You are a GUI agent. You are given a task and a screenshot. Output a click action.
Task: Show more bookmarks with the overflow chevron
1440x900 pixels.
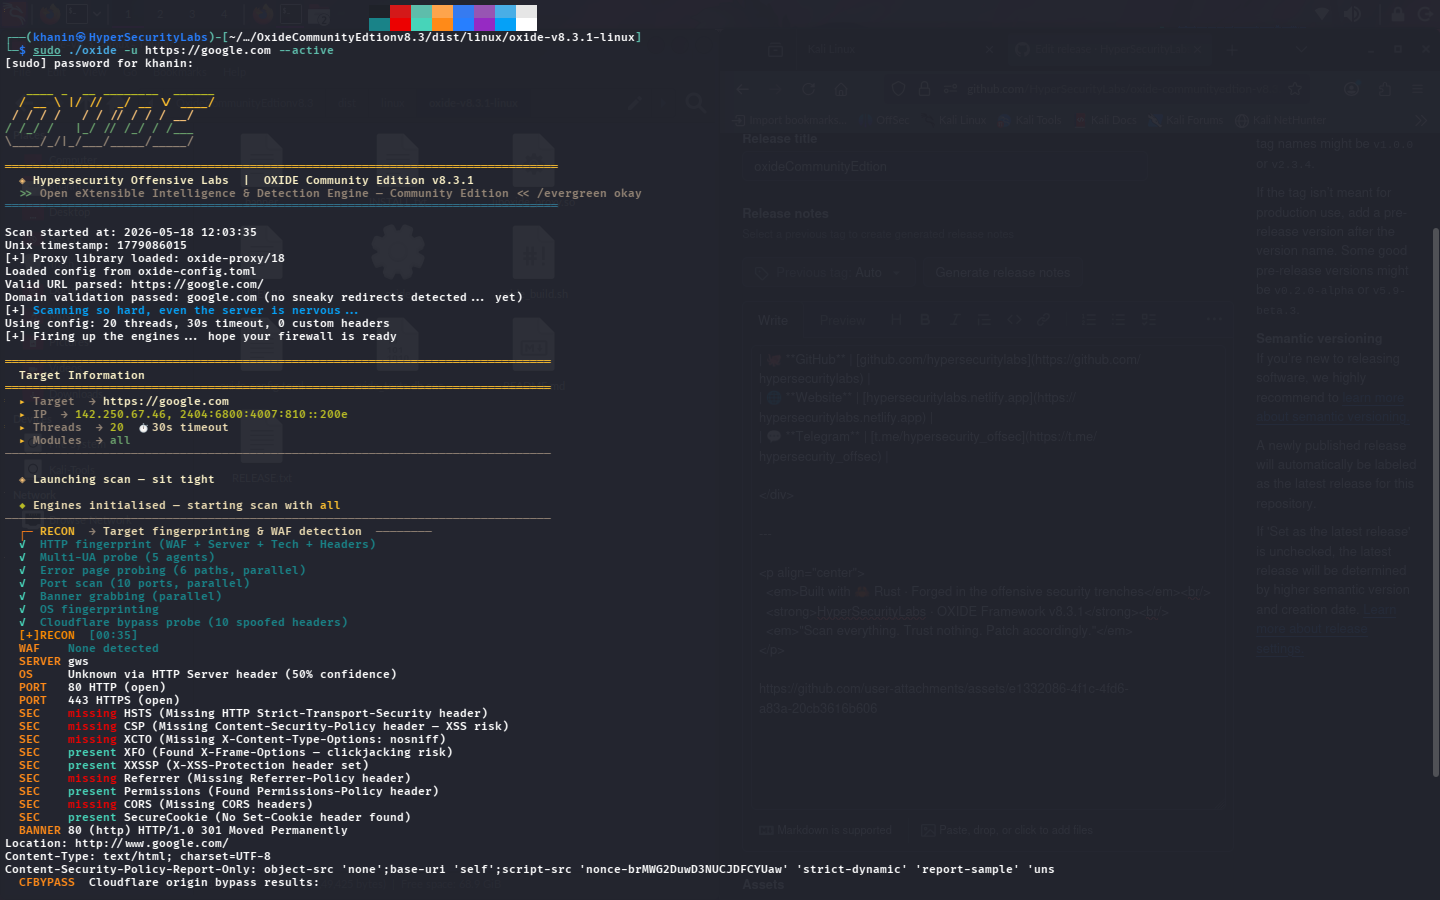click(1422, 121)
